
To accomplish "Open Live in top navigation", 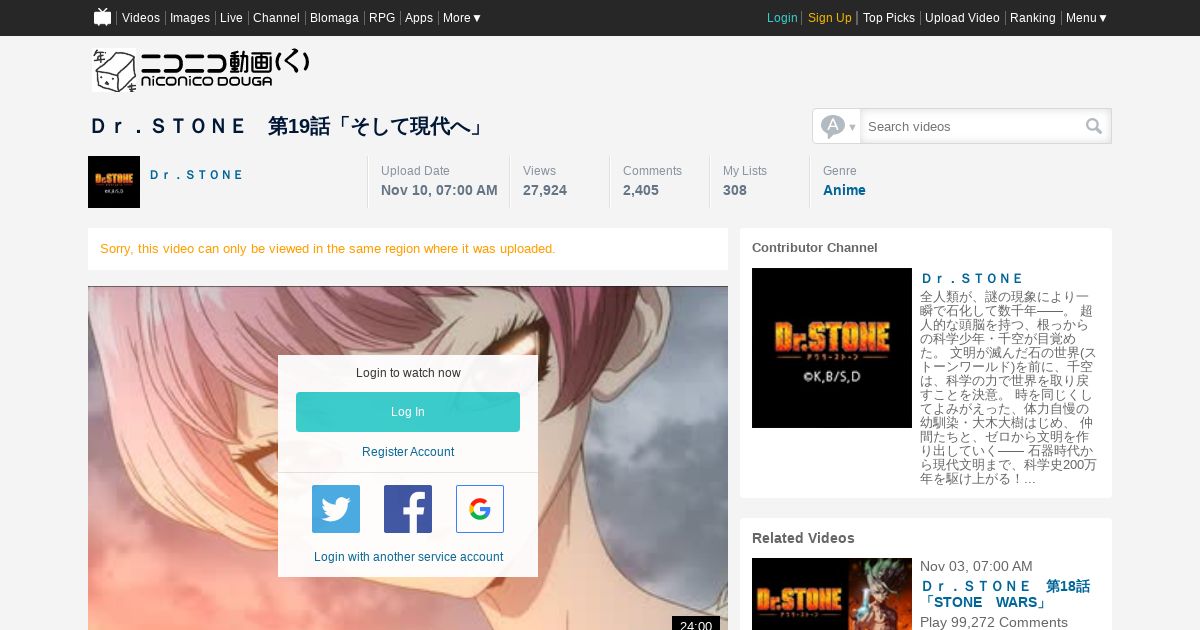I will (x=231, y=18).
